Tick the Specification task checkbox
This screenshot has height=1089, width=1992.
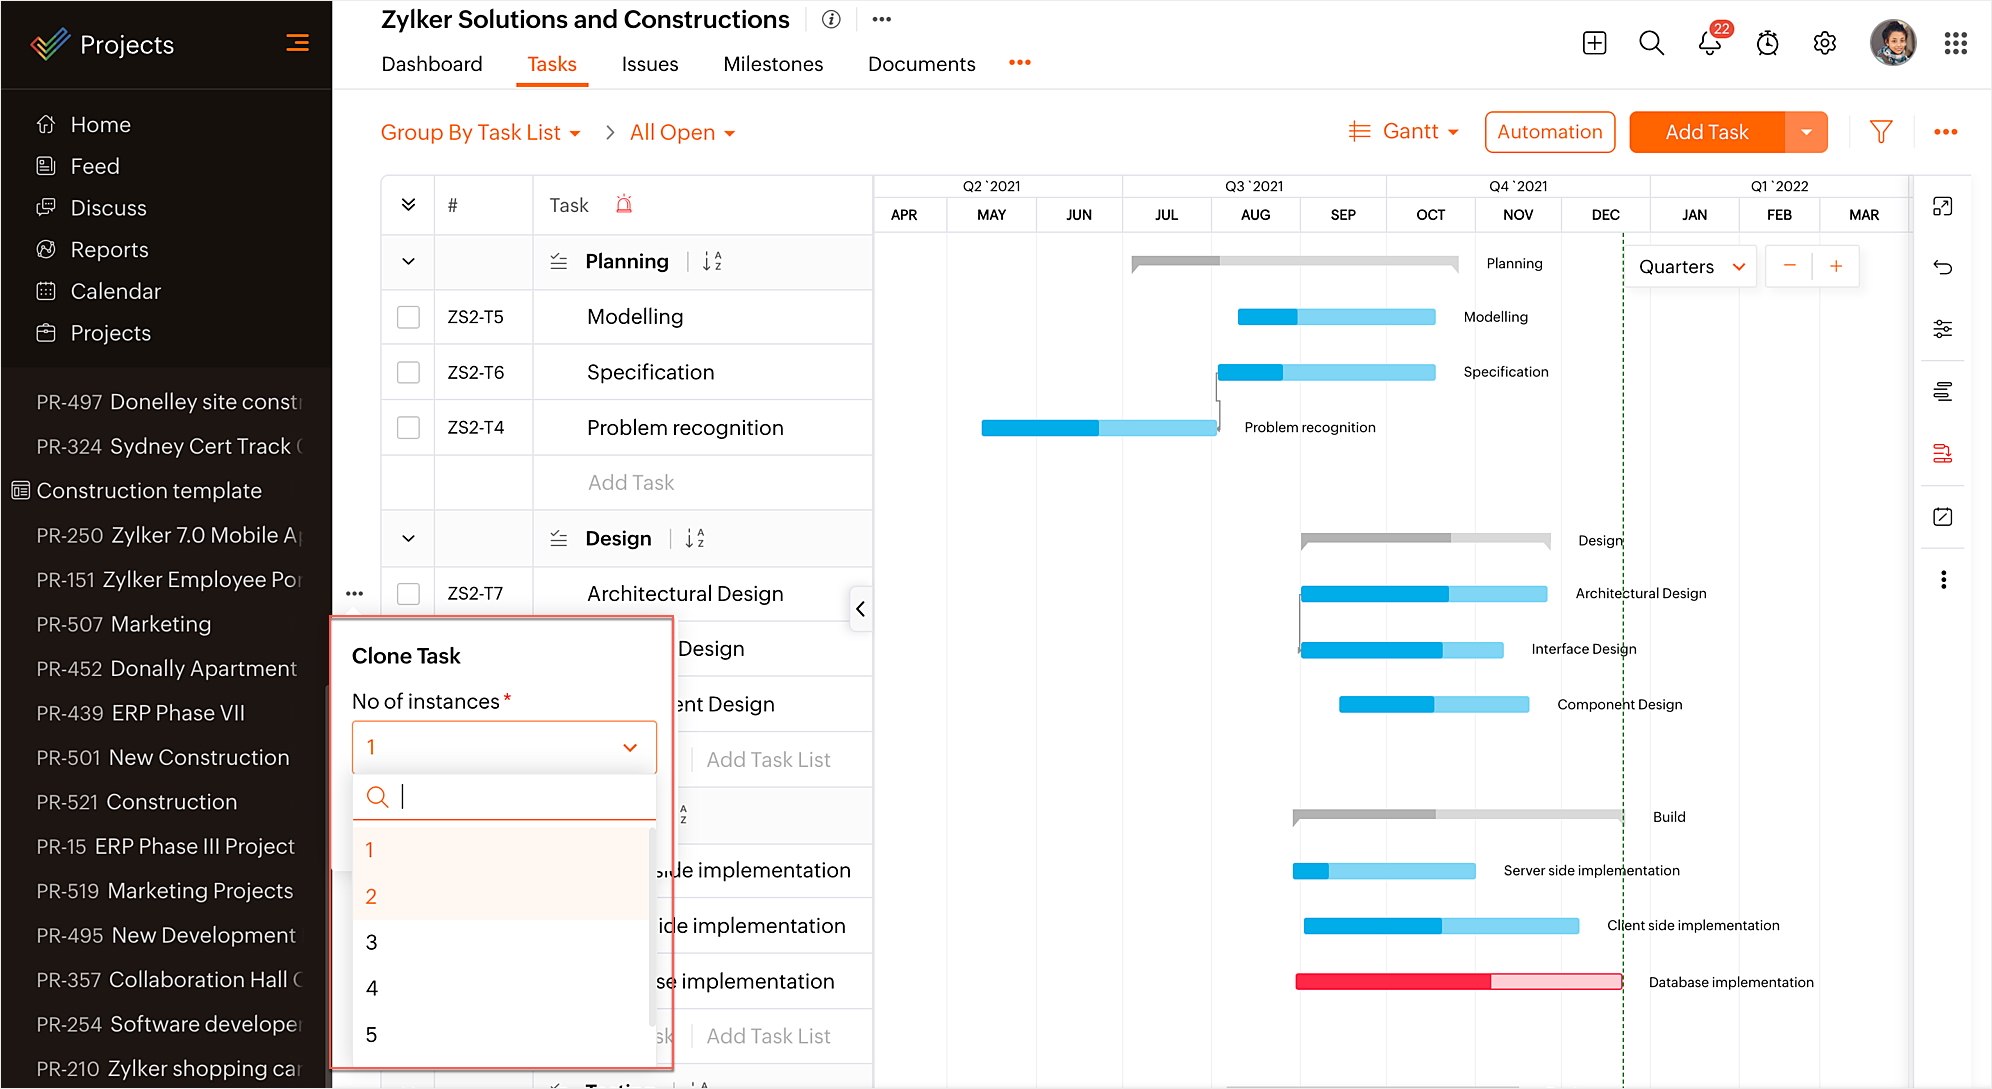(408, 372)
